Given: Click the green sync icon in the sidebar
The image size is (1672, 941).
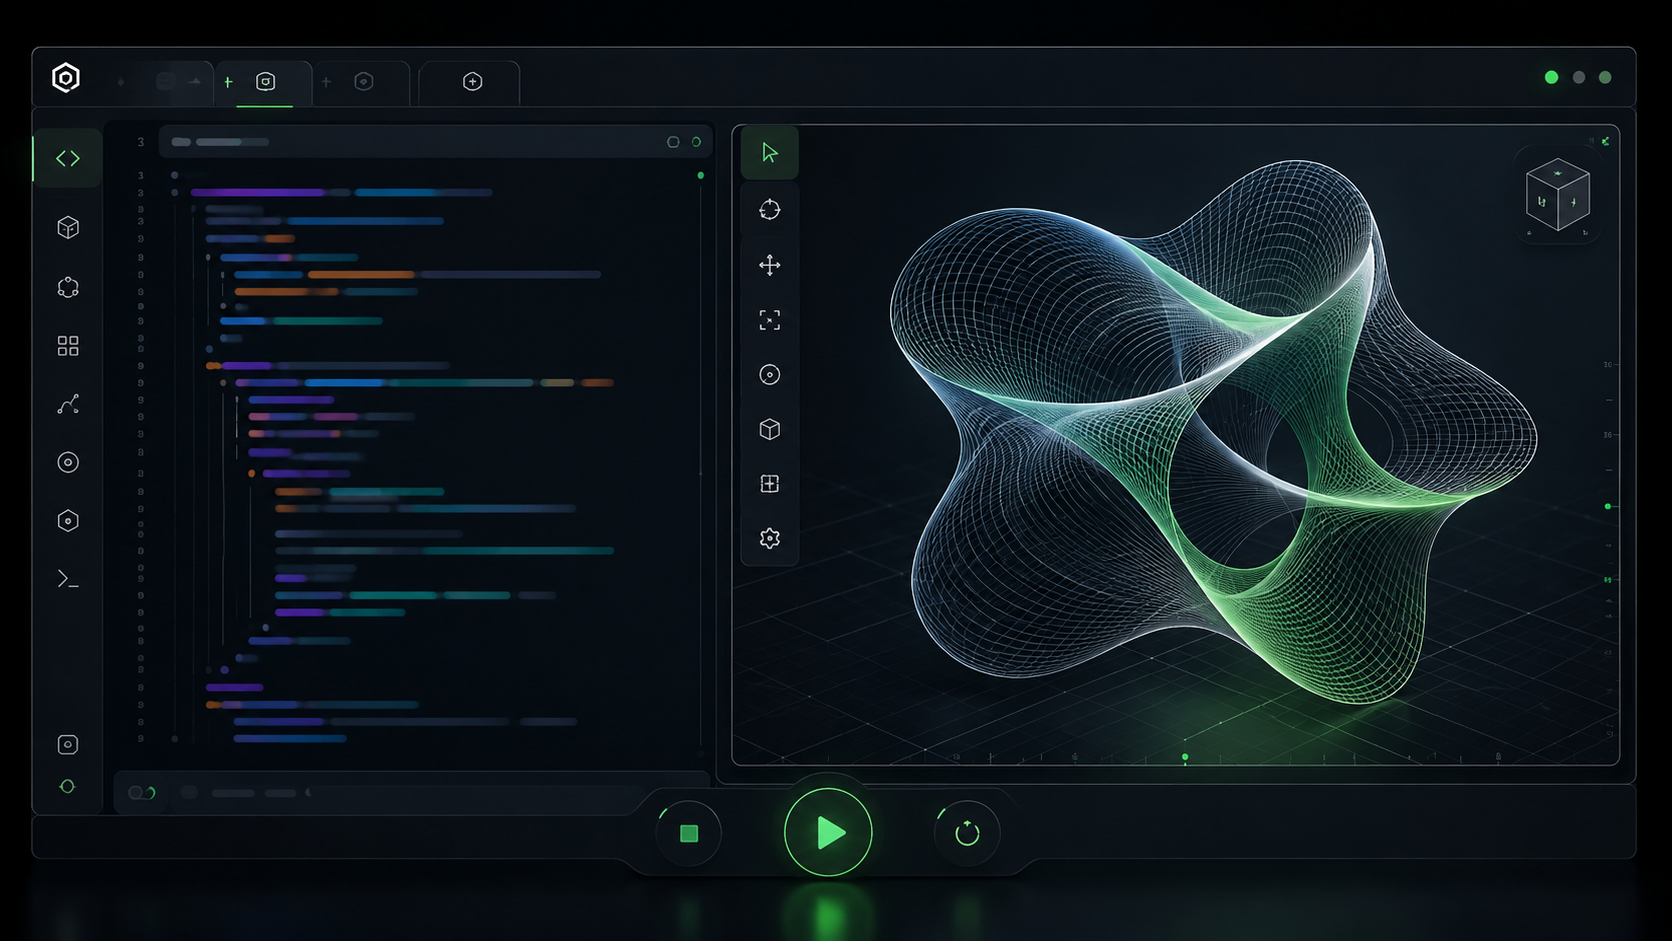Looking at the screenshot, I should click(68, 787).
